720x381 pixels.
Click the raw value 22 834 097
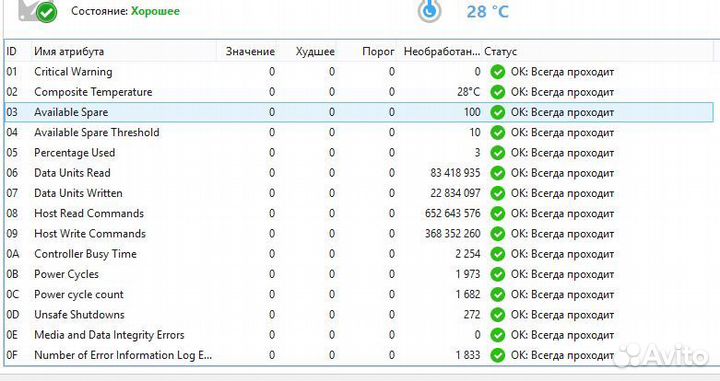(455, 193)
